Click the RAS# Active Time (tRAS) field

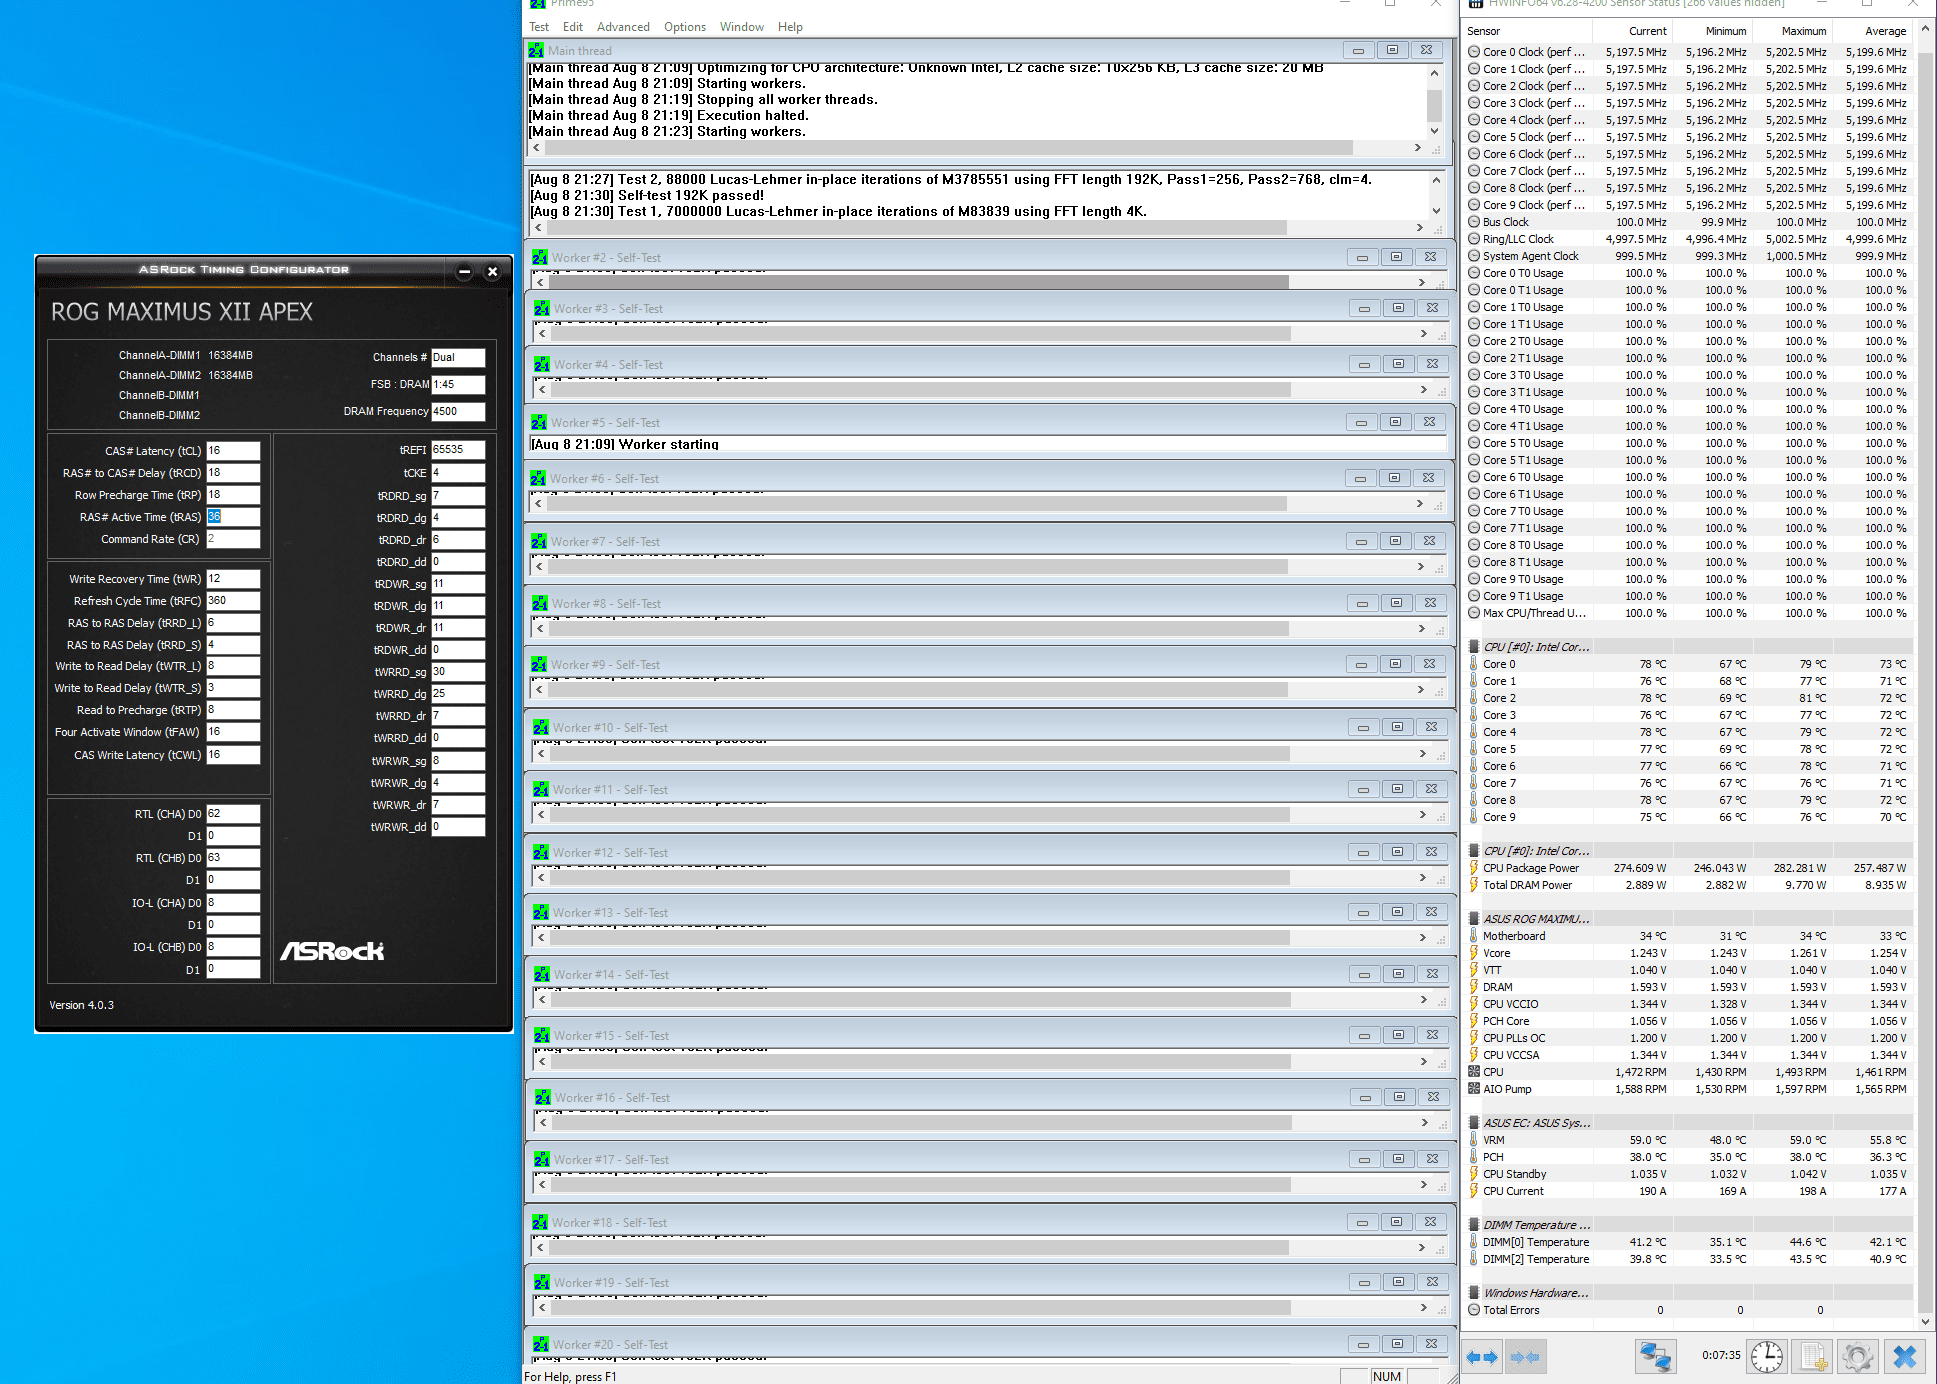pos(233,517)
